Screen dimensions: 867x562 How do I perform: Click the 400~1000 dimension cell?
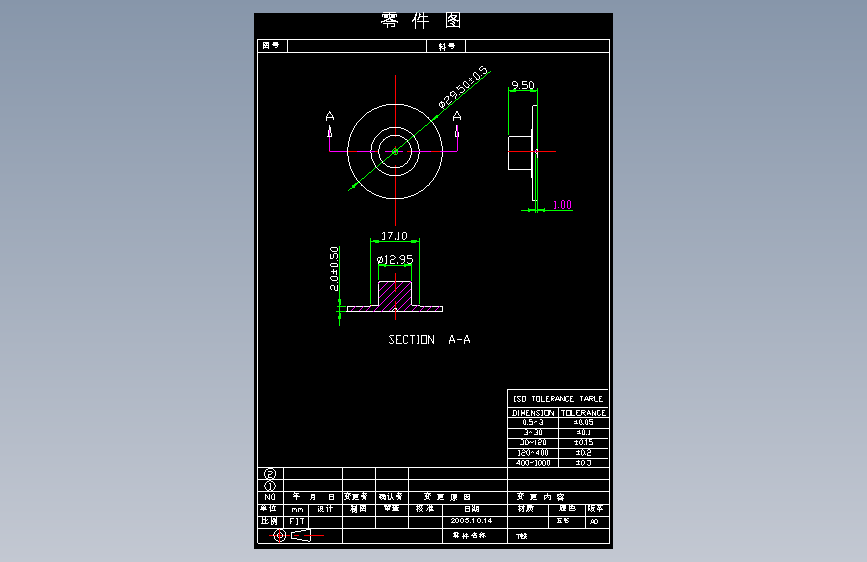tap(533, 462)
